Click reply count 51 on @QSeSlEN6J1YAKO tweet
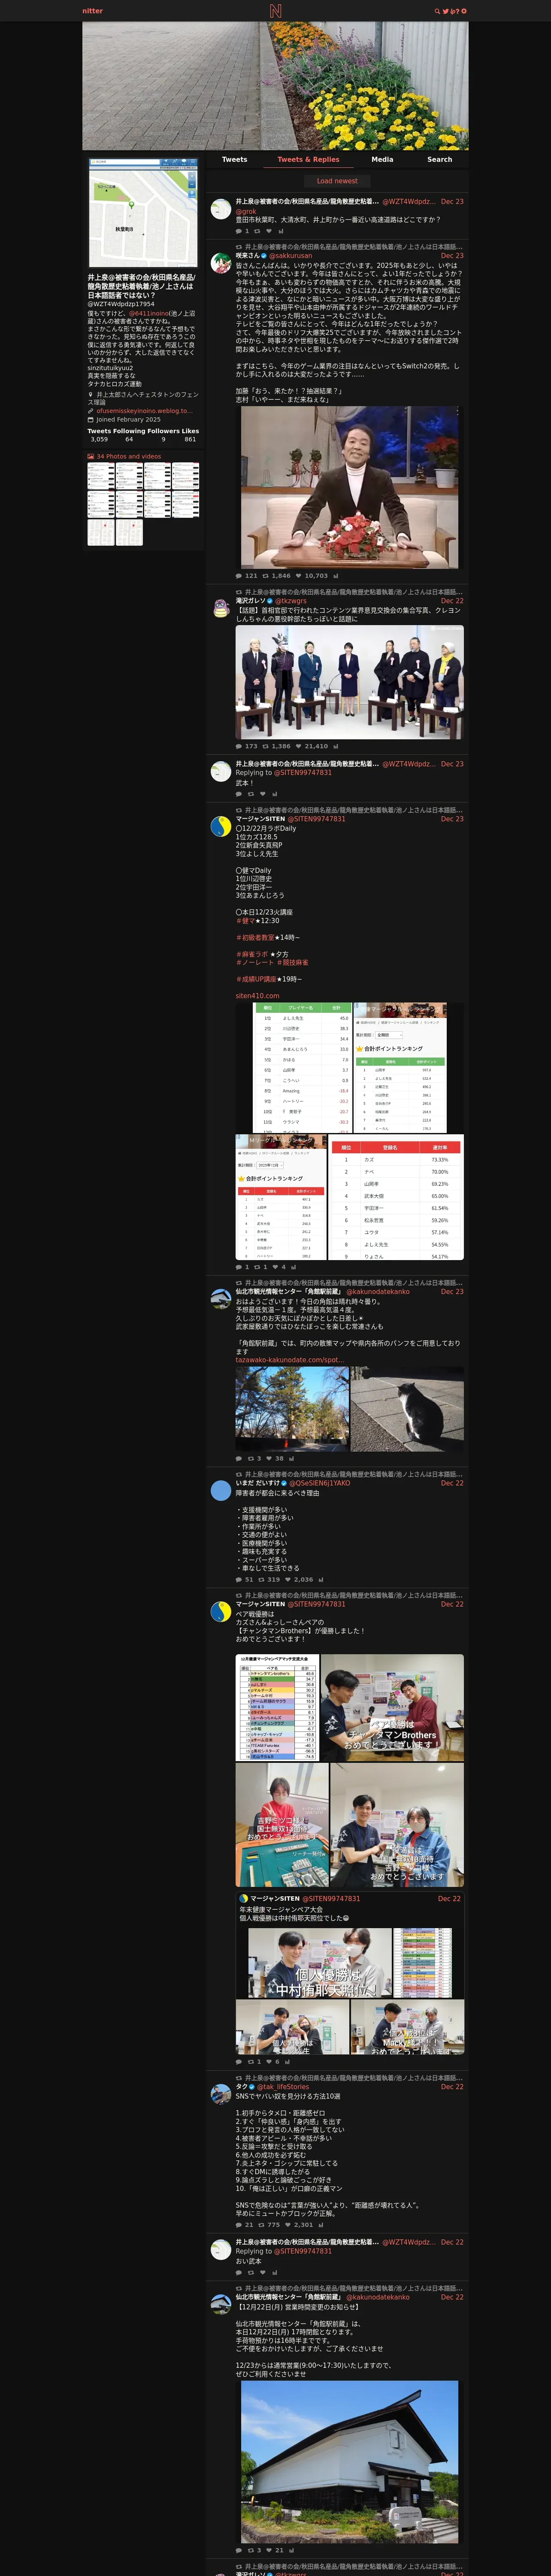Screen dimensions: 551x2576 point(244,1579)
